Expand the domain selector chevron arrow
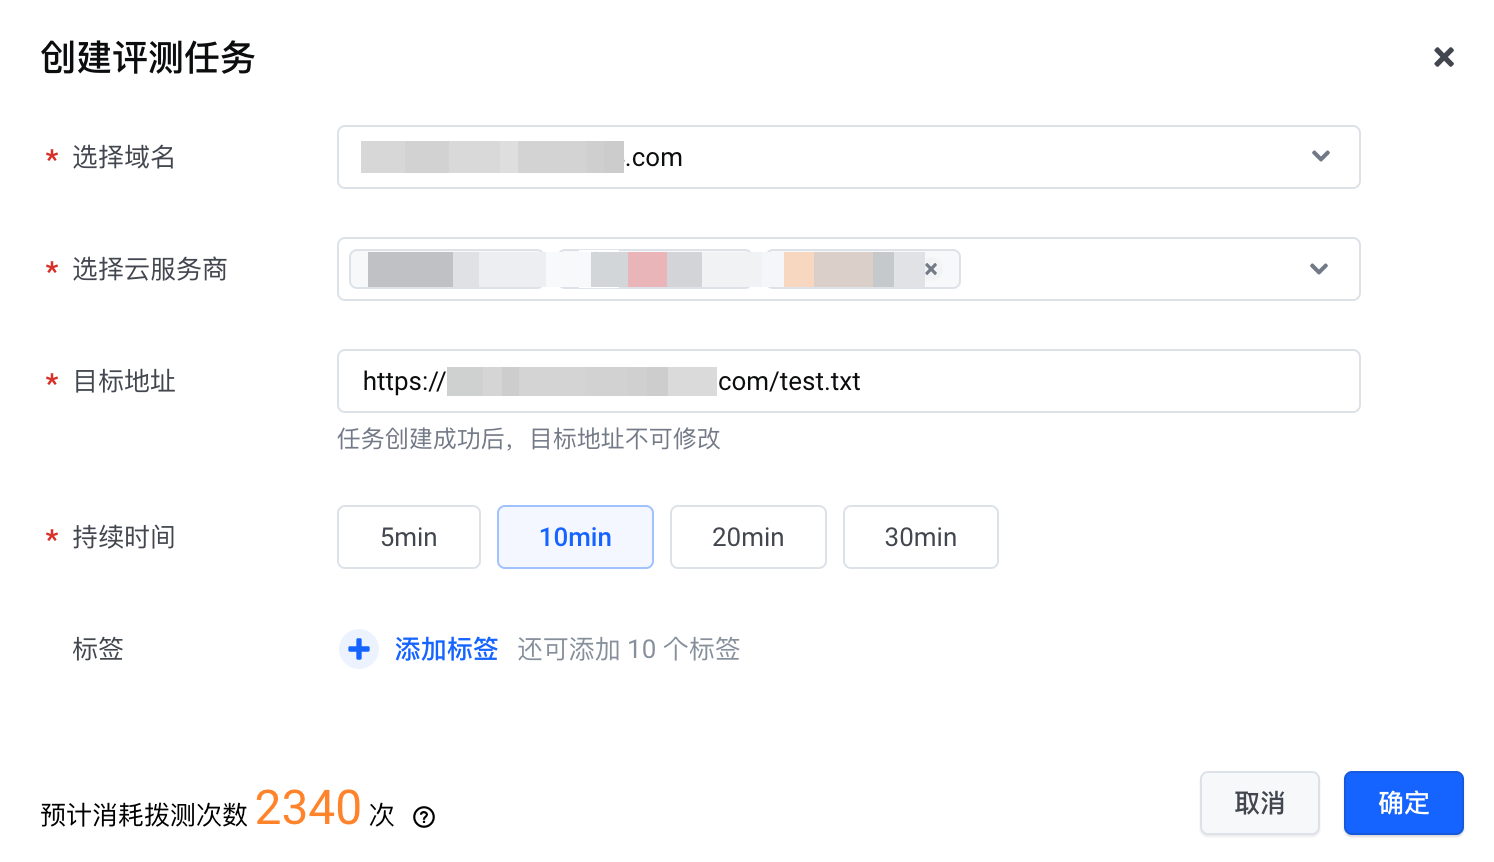The width and height of the screenshot is (1494, 862). pos(1320,156)
